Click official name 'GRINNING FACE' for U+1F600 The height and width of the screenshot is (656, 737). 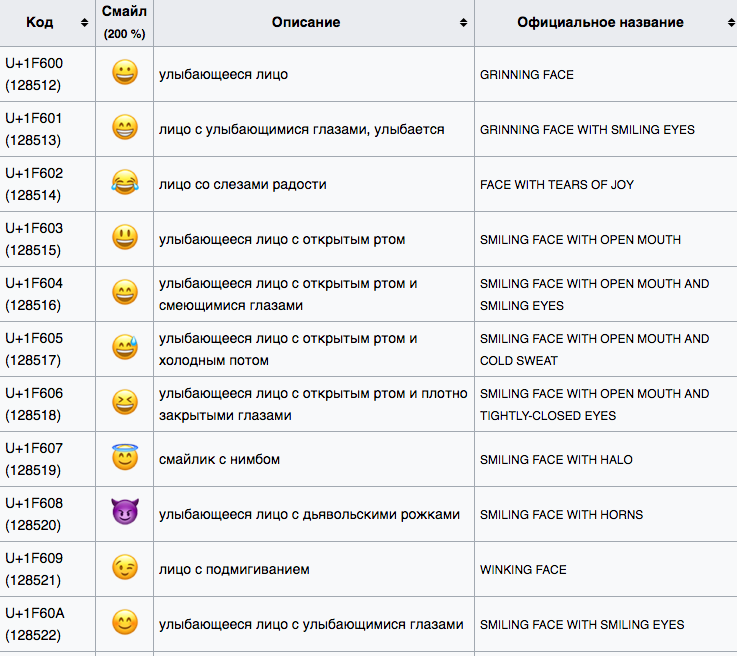tap(527, 75)
